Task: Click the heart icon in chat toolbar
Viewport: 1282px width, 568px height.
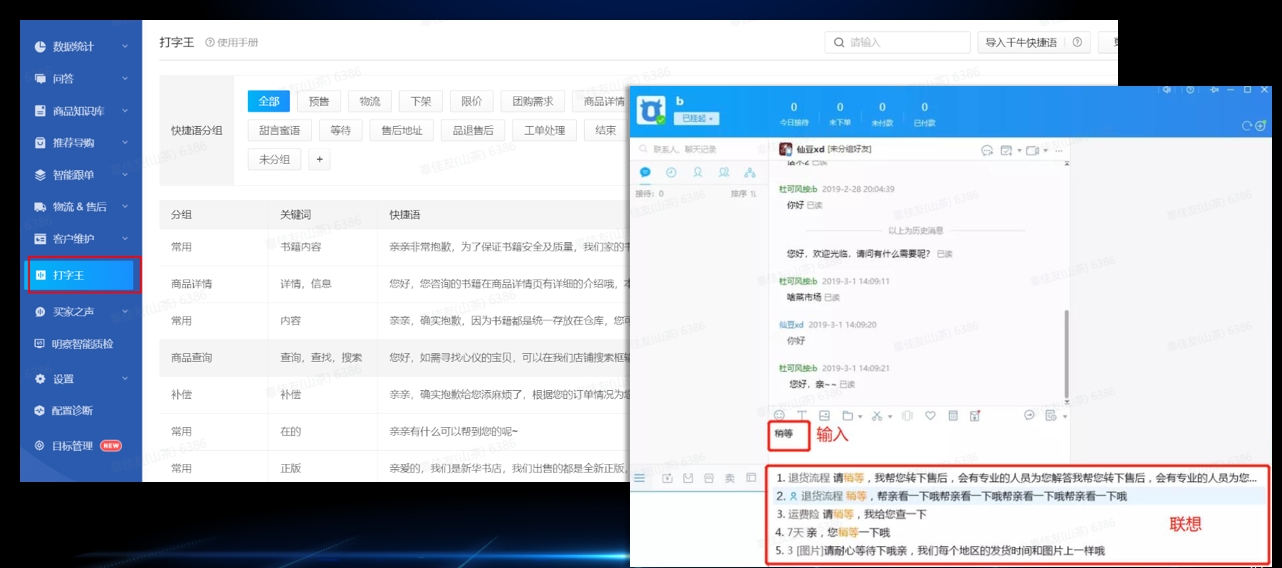Action: click(930, 415)
